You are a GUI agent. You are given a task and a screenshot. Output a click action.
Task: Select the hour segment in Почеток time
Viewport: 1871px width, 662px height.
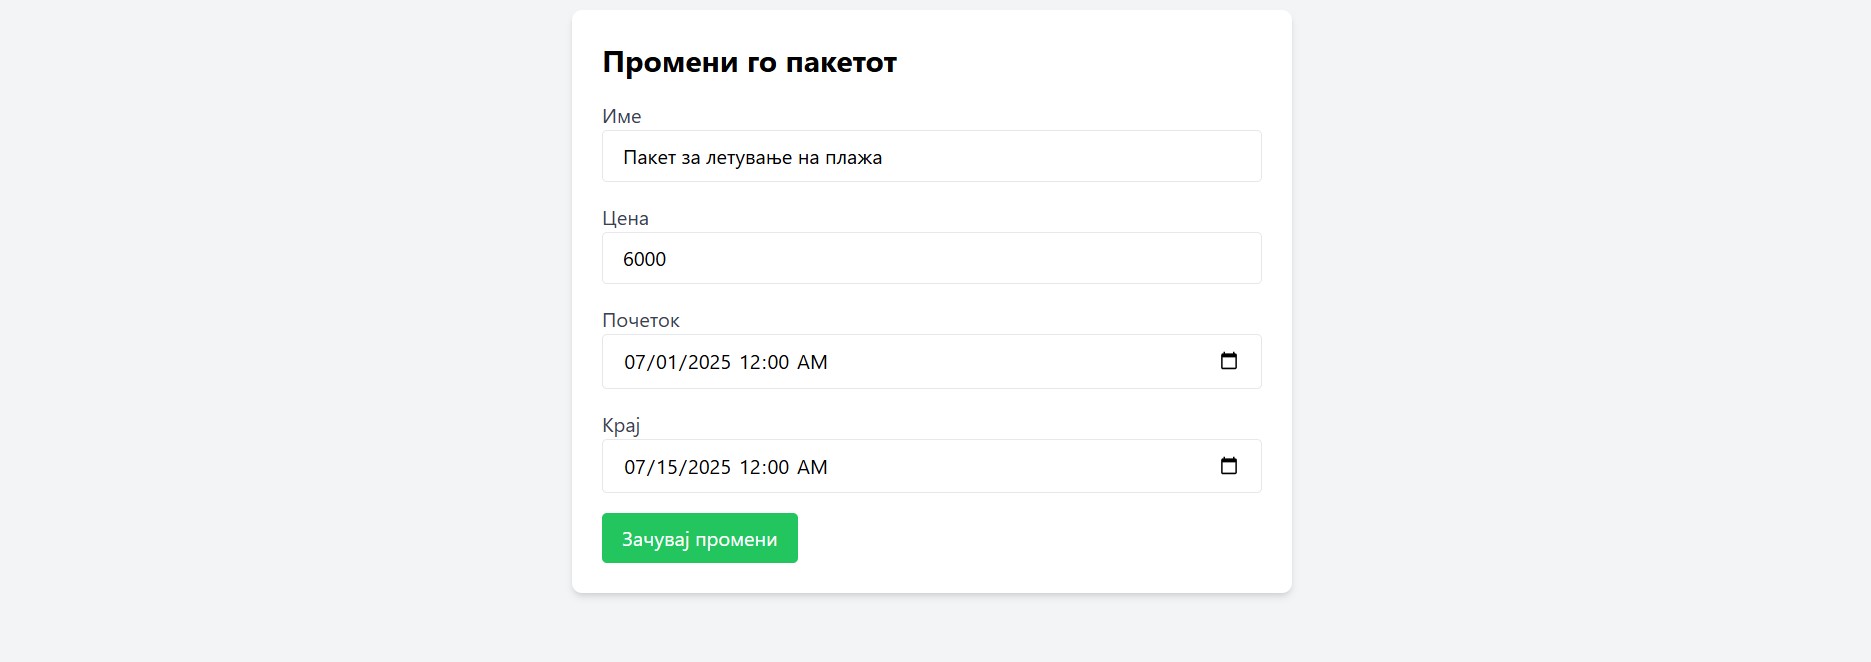click(750, 362)
